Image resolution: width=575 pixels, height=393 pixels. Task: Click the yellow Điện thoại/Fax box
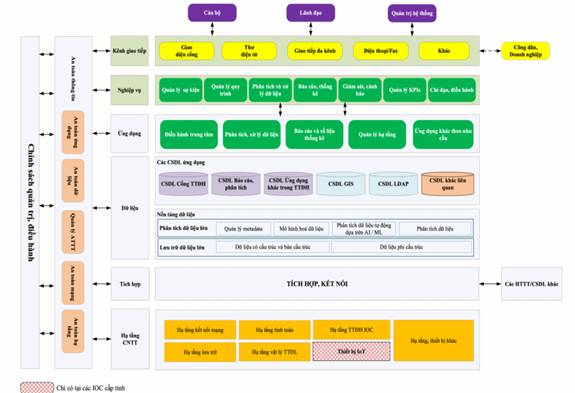tap(381, 51)
